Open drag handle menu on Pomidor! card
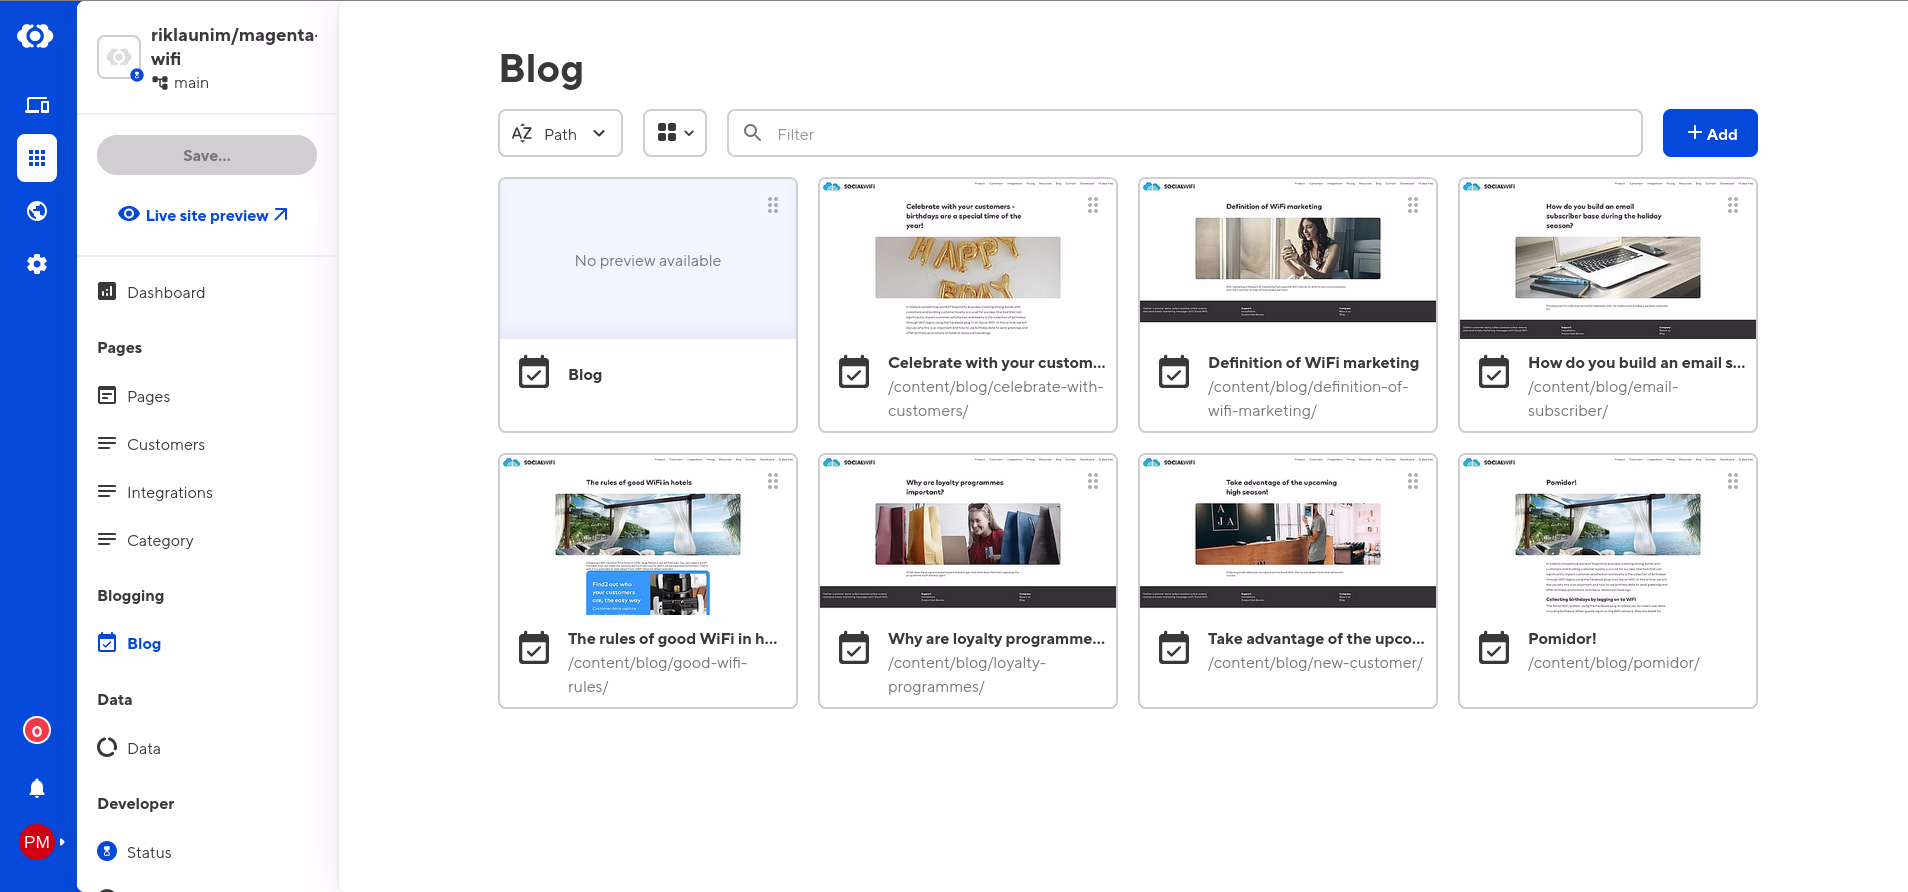 coord(1732,481)
